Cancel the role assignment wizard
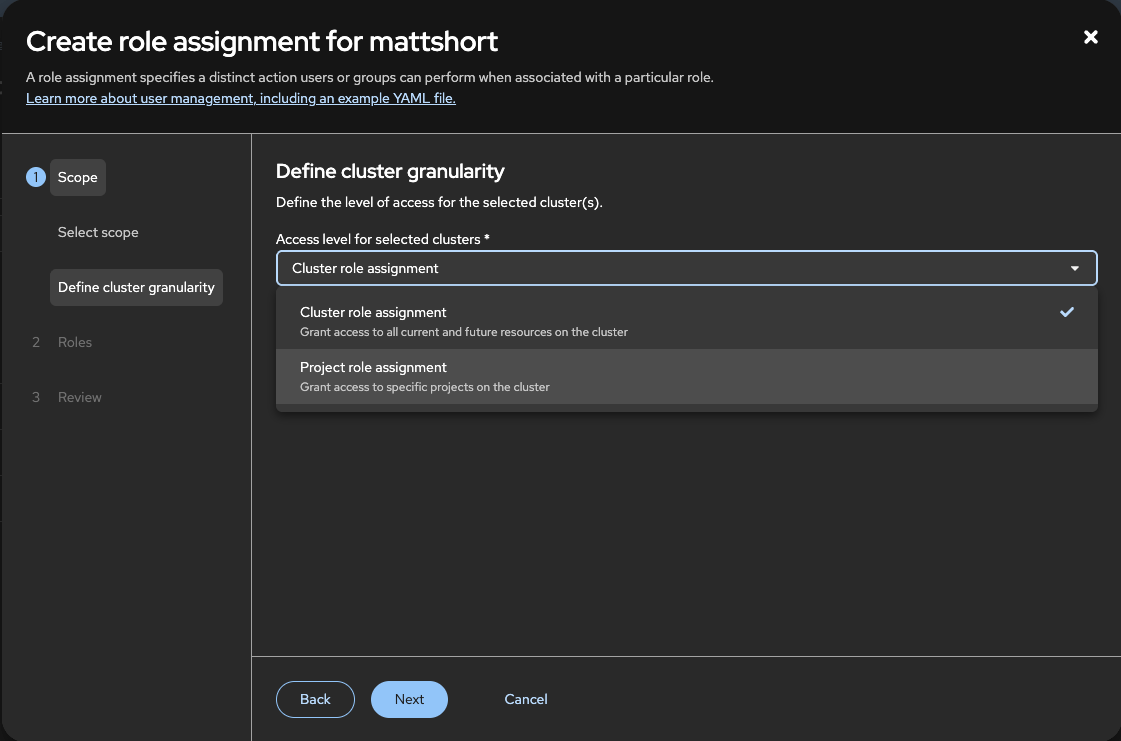 pos(526,699)
